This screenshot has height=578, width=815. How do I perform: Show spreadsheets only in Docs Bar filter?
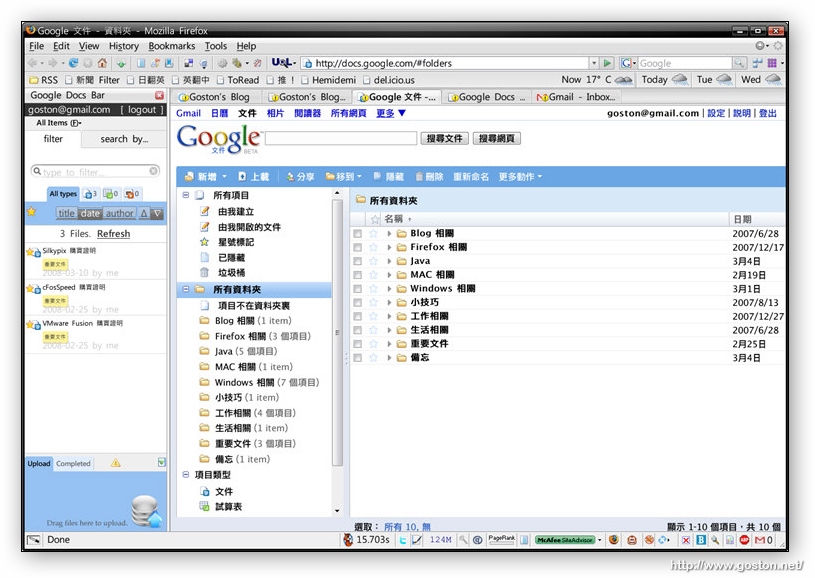click(x=111, y=194)
